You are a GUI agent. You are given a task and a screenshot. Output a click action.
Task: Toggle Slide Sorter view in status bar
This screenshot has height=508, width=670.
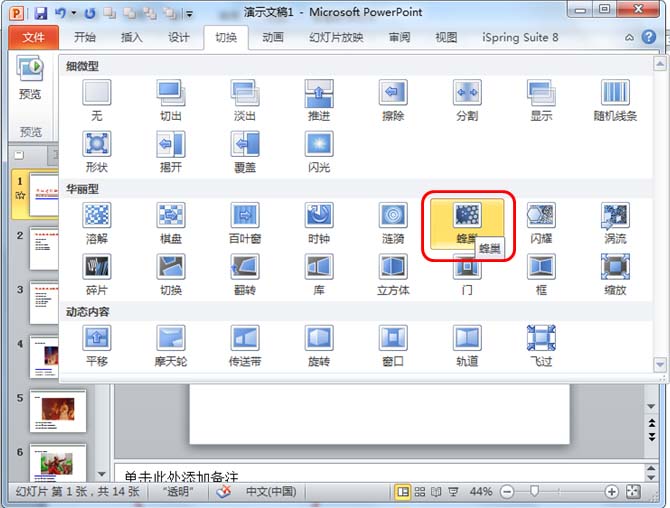pyautogui.click(x=420, y=492)
